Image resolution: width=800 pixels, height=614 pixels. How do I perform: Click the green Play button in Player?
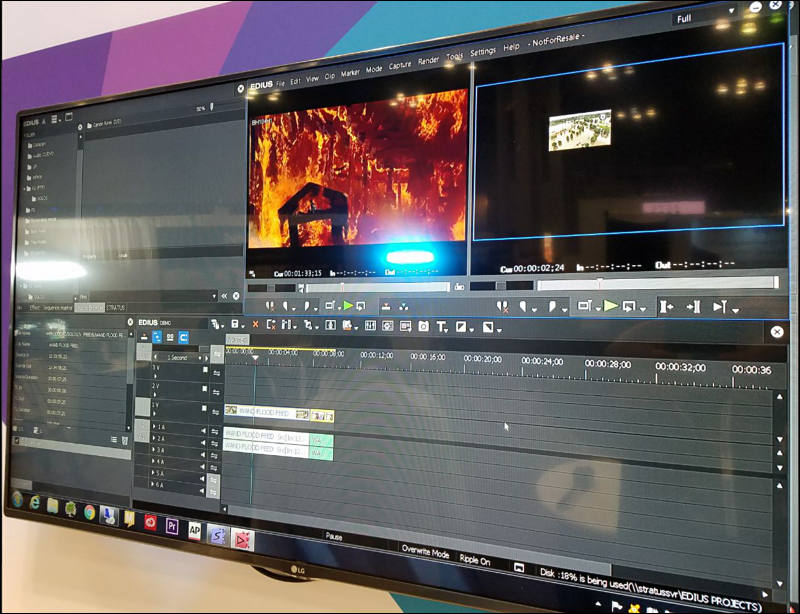point(348,306)
